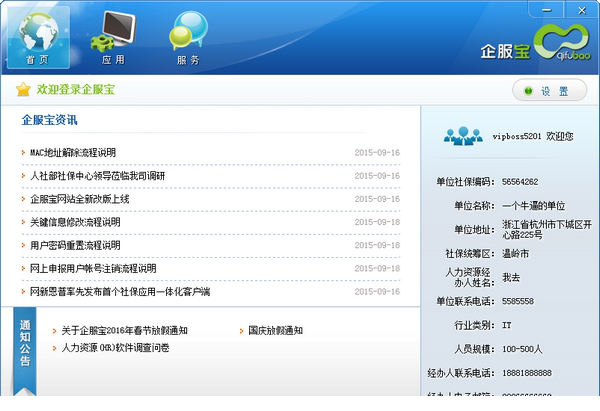Open the 首页 home globe icon
Screen dimensions: 600x411
(x=37, y=35)
